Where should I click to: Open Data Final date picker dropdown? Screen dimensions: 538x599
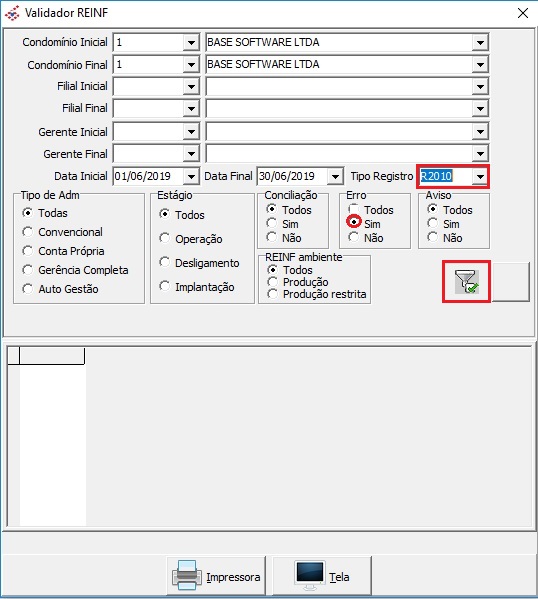(x=335, y=176)
